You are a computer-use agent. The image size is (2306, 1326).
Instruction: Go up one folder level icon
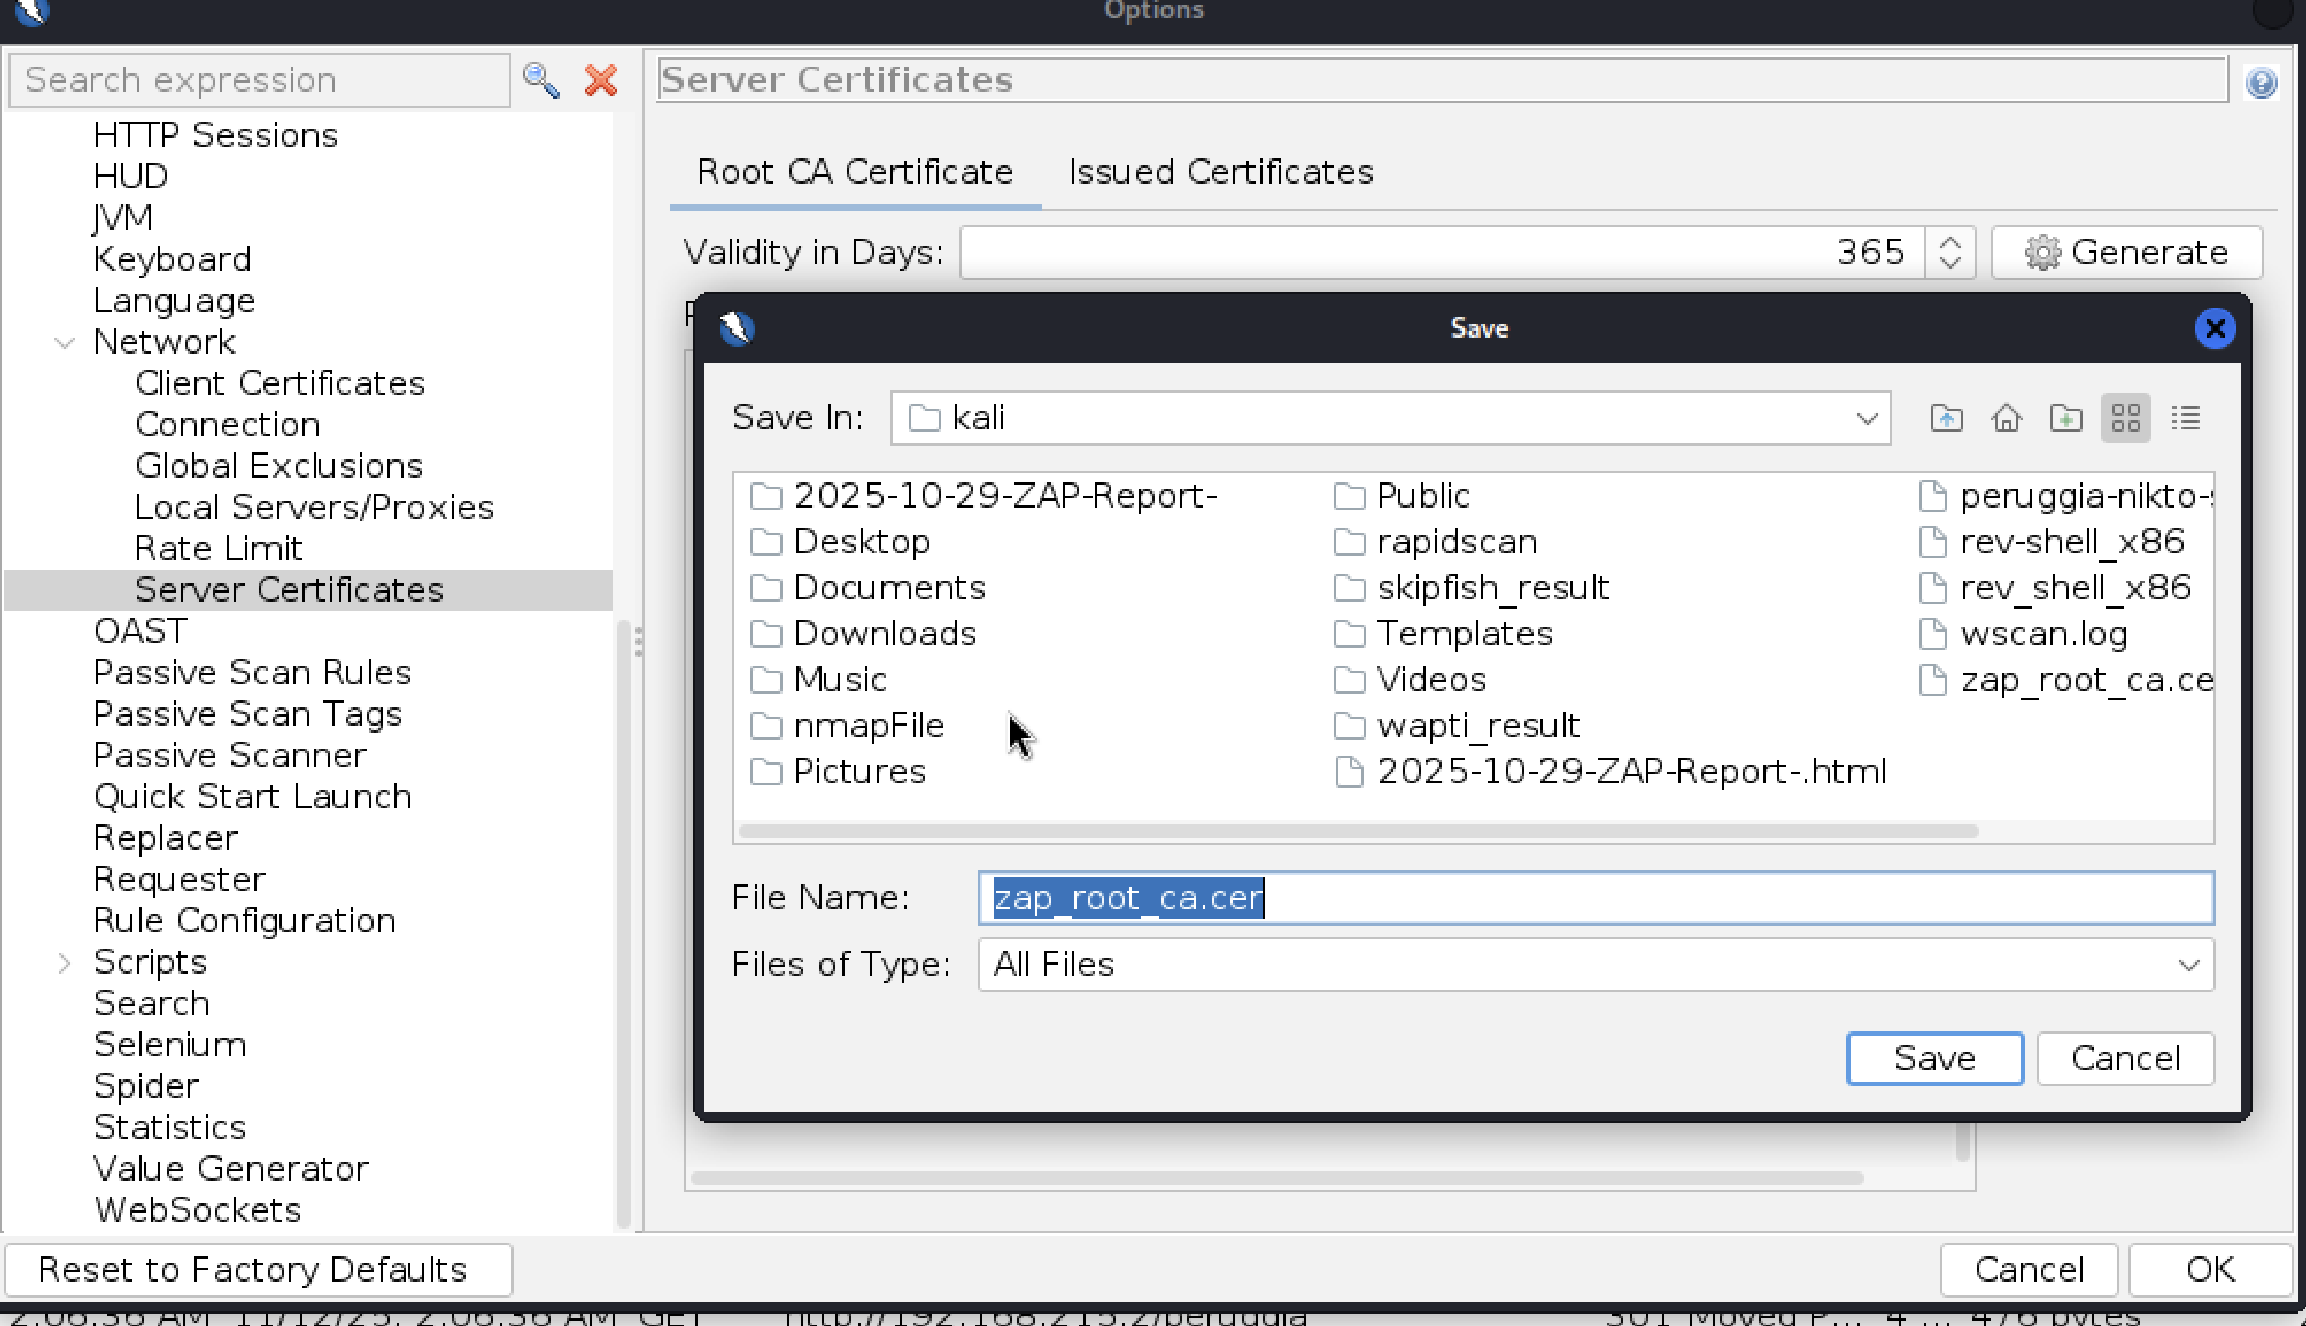click(1946, 418)
